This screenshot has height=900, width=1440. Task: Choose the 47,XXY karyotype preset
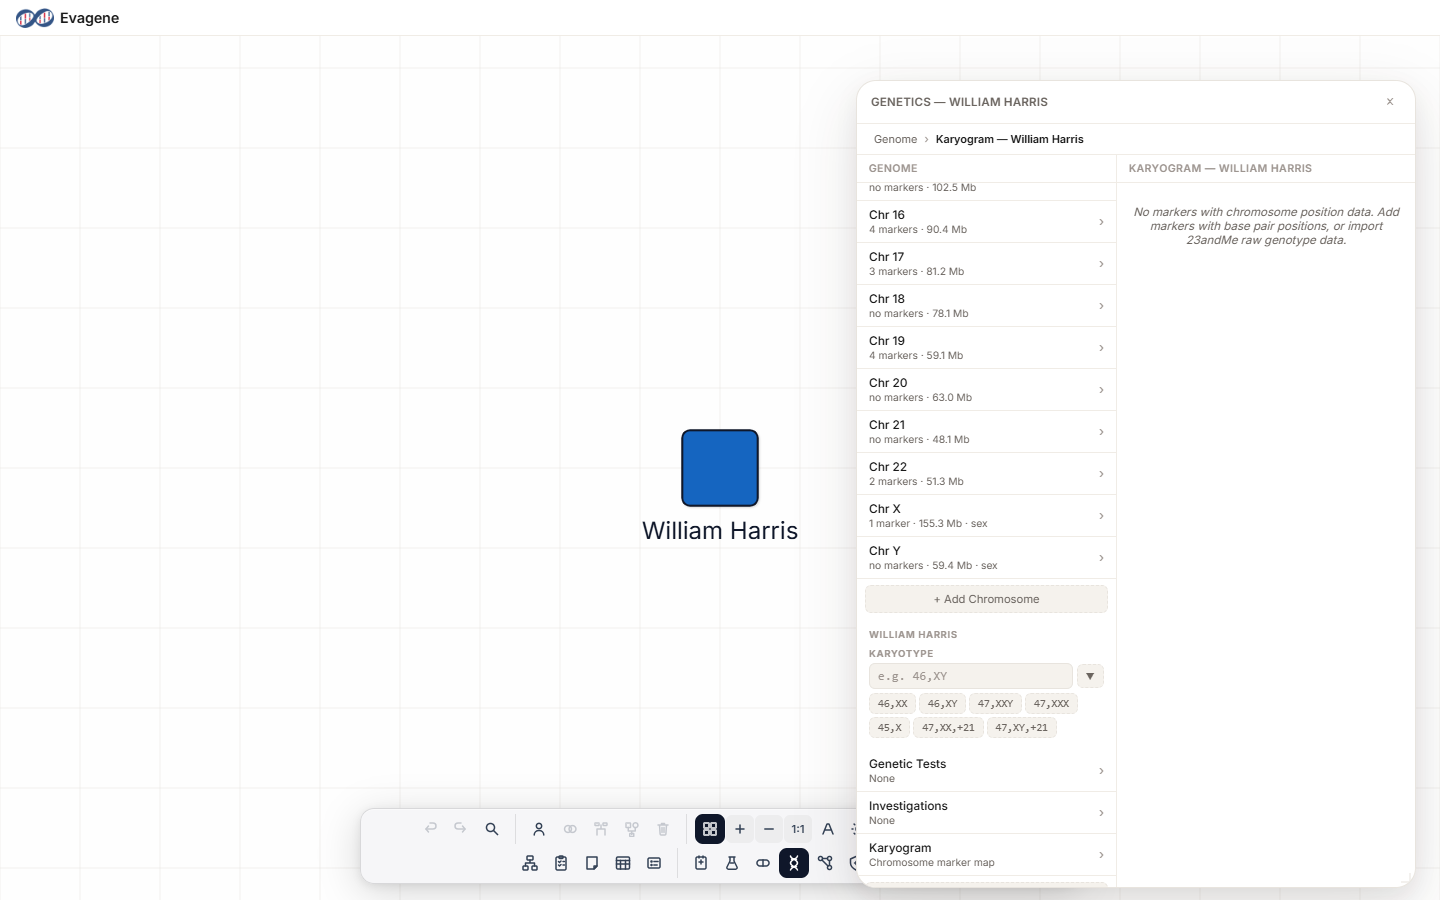click(x=995, y=704)
